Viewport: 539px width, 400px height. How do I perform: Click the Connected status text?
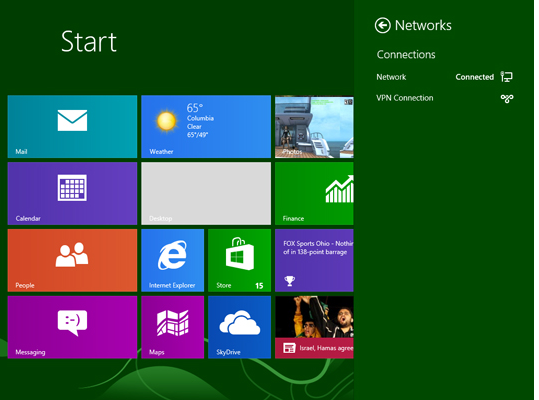[474, 77]
